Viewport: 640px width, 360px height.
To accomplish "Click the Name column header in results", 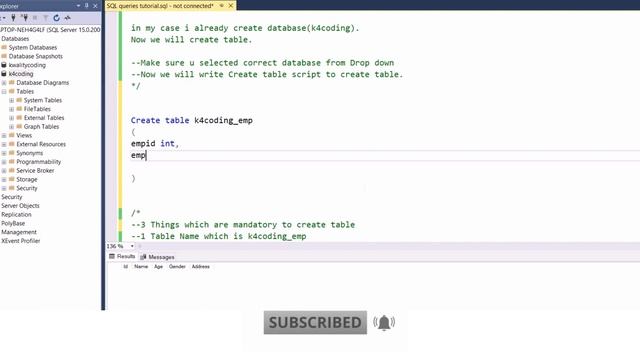I will point(141,267).
